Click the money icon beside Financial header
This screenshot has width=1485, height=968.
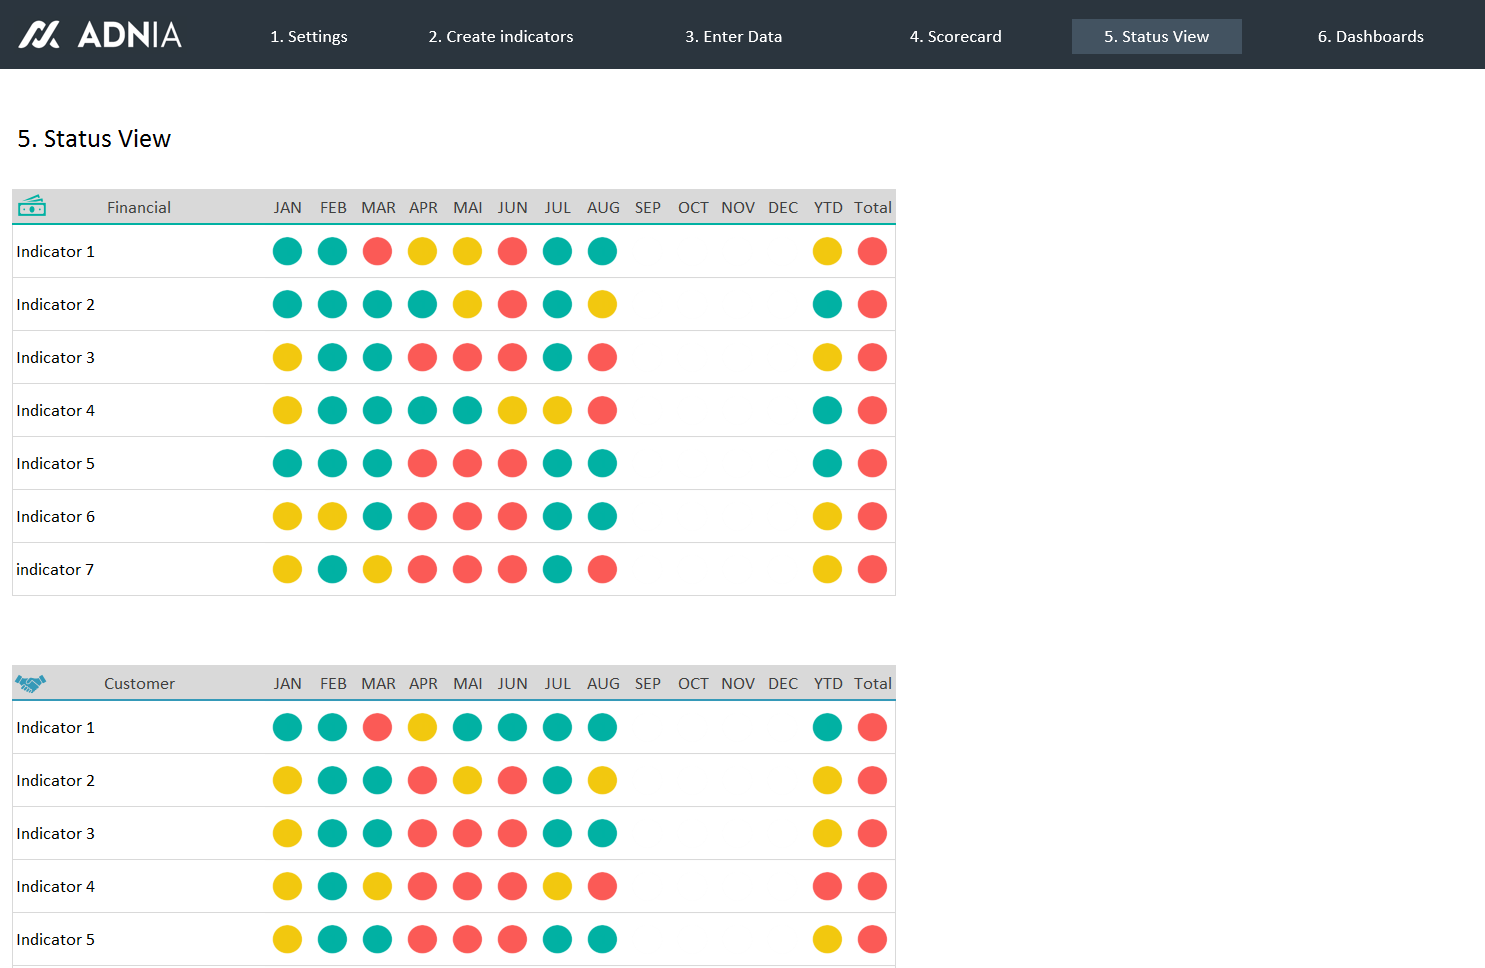tap(33, 206)
